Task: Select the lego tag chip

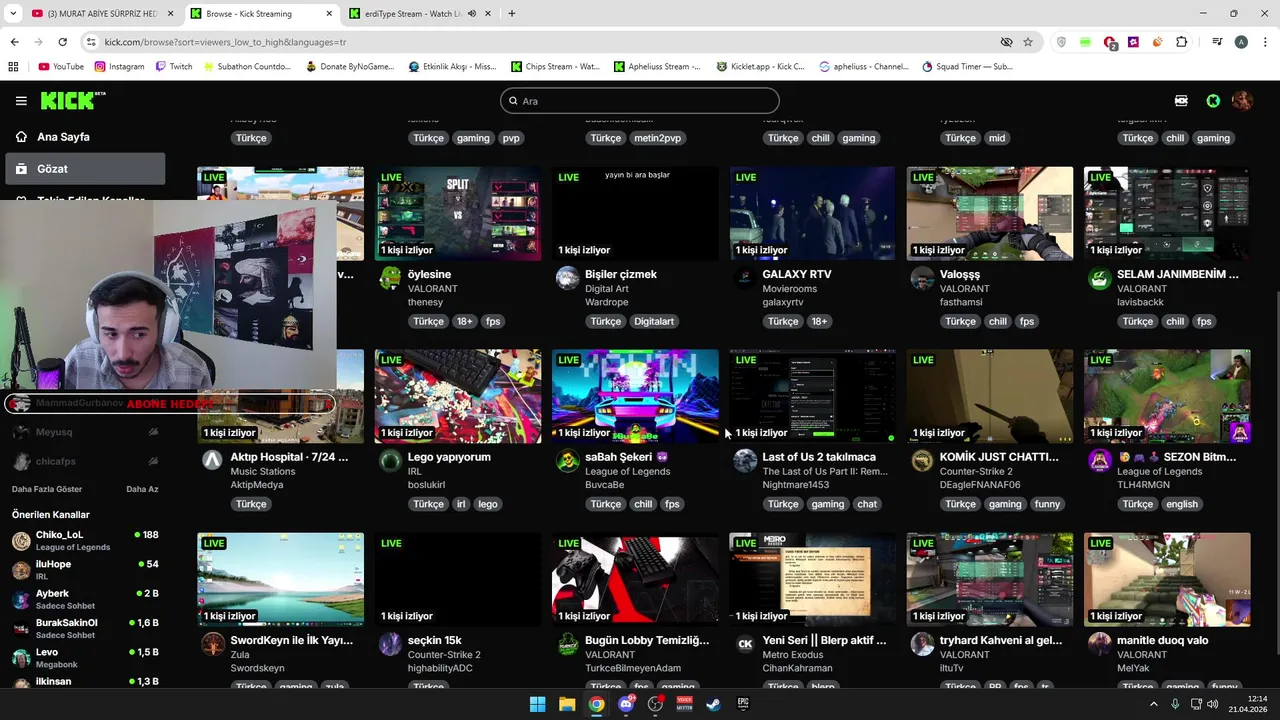Action: pyautogui.click(x=487, y=504)
